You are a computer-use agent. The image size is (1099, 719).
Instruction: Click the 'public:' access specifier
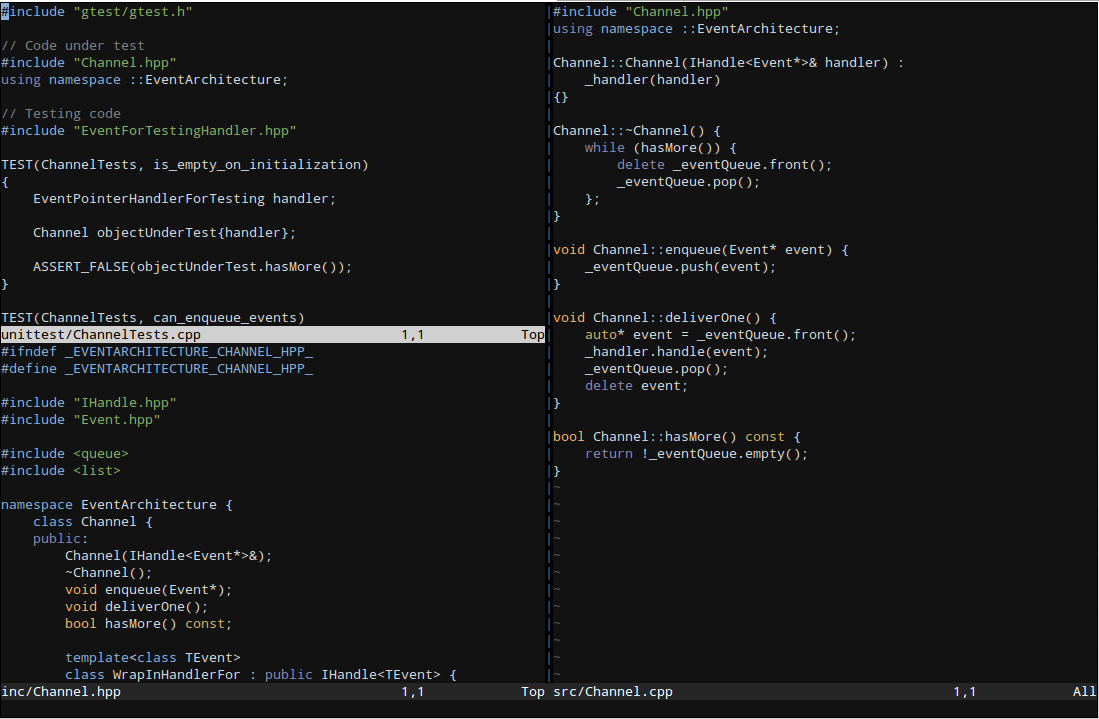(61, 538)
